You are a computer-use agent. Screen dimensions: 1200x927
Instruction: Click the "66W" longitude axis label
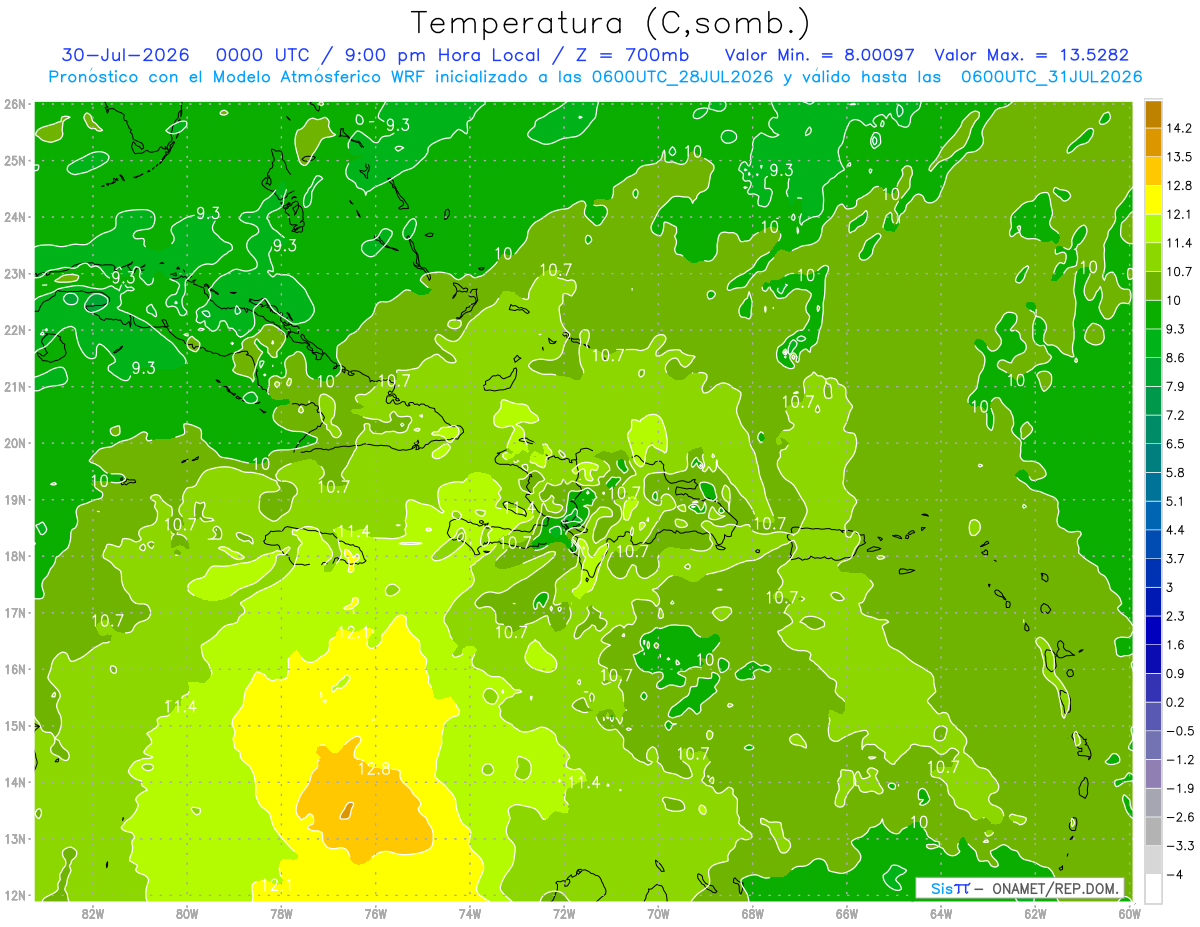[846, 913]
